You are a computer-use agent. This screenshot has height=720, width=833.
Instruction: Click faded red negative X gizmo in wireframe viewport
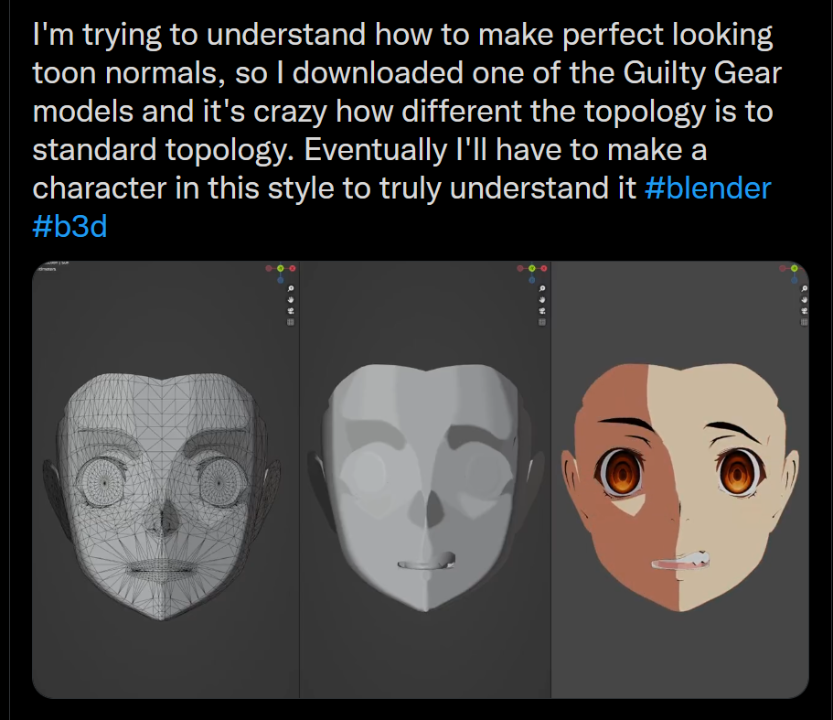pyautogui.click(x=269, y=268)
